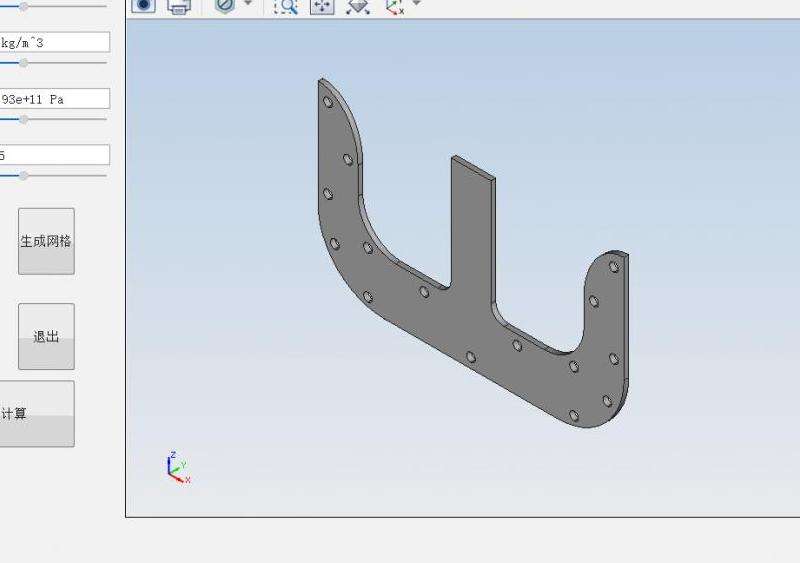
Task: Click the slider below the 93e+11 Pa field
Action: tap(54, 119)
